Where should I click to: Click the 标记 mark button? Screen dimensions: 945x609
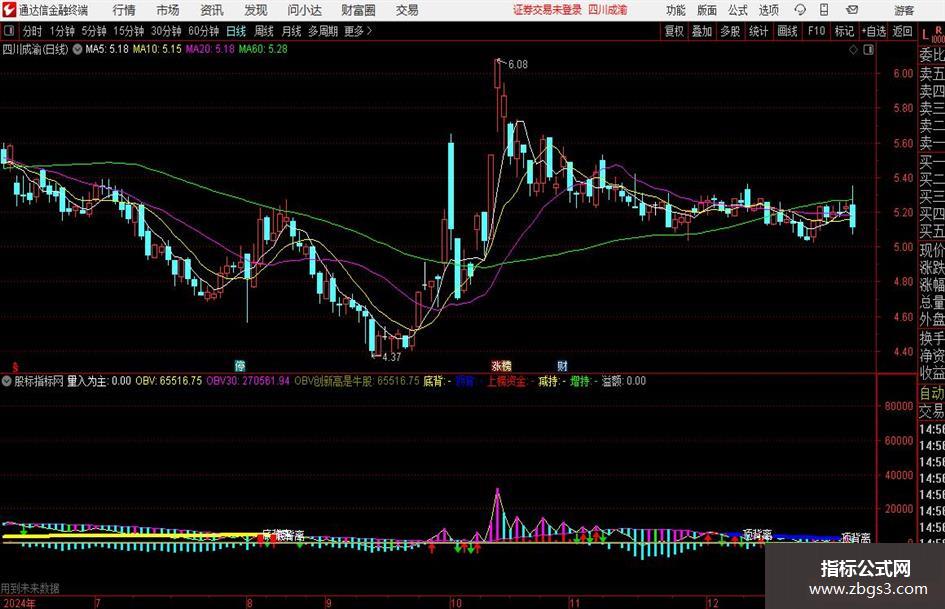click(x=844, y=31)
